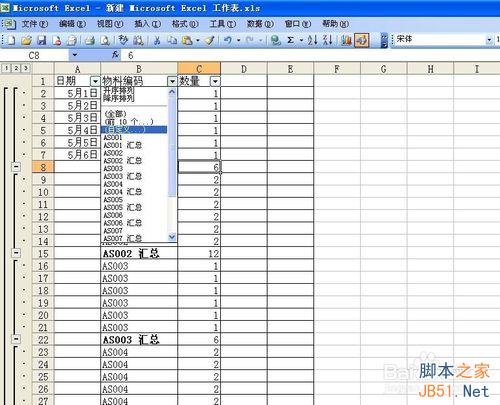Show outline level 1
This screenshot has height=405, width=500.
(6, 68)
